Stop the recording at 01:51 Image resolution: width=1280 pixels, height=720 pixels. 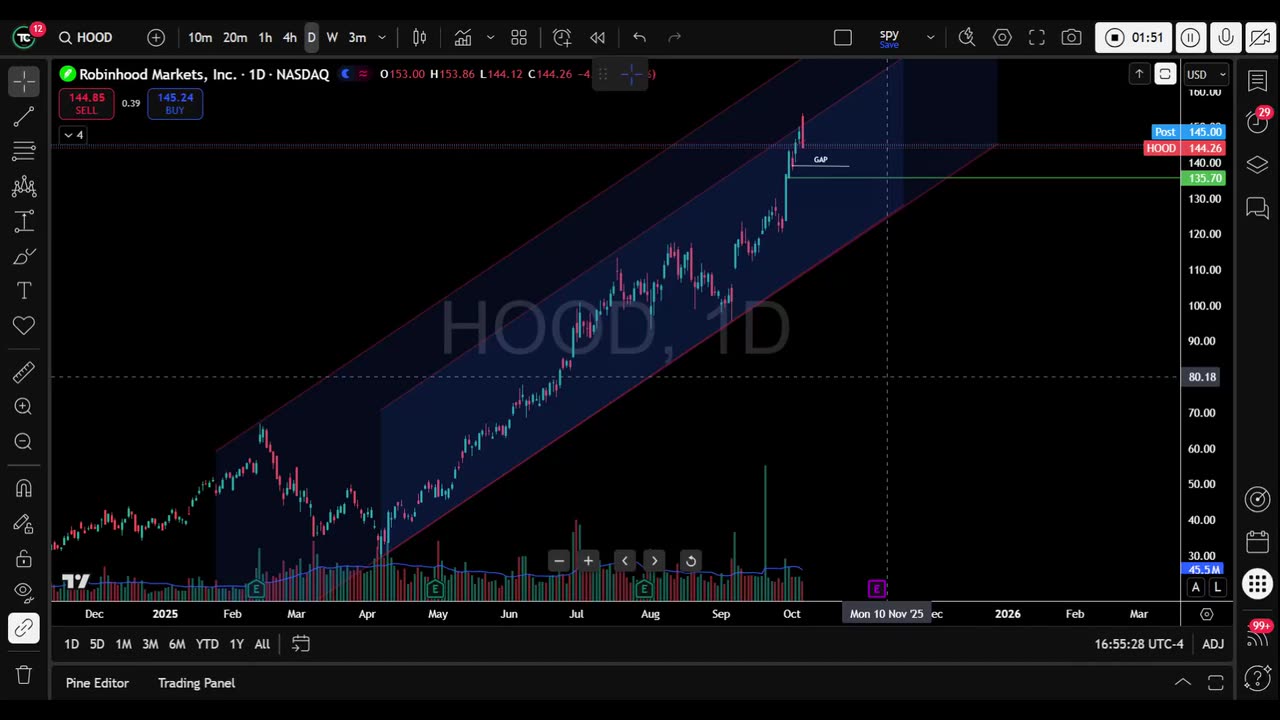pos(1134,38)
